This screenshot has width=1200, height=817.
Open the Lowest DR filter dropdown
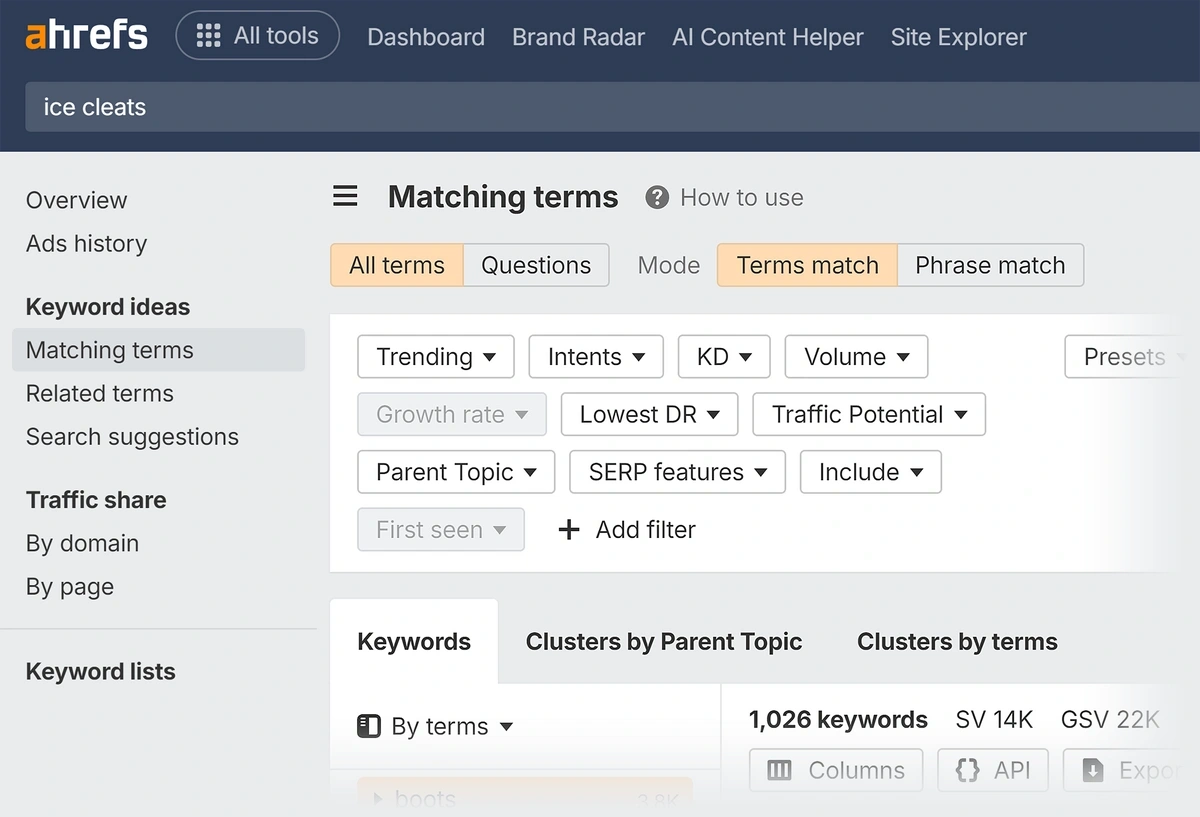coord(649,414)
